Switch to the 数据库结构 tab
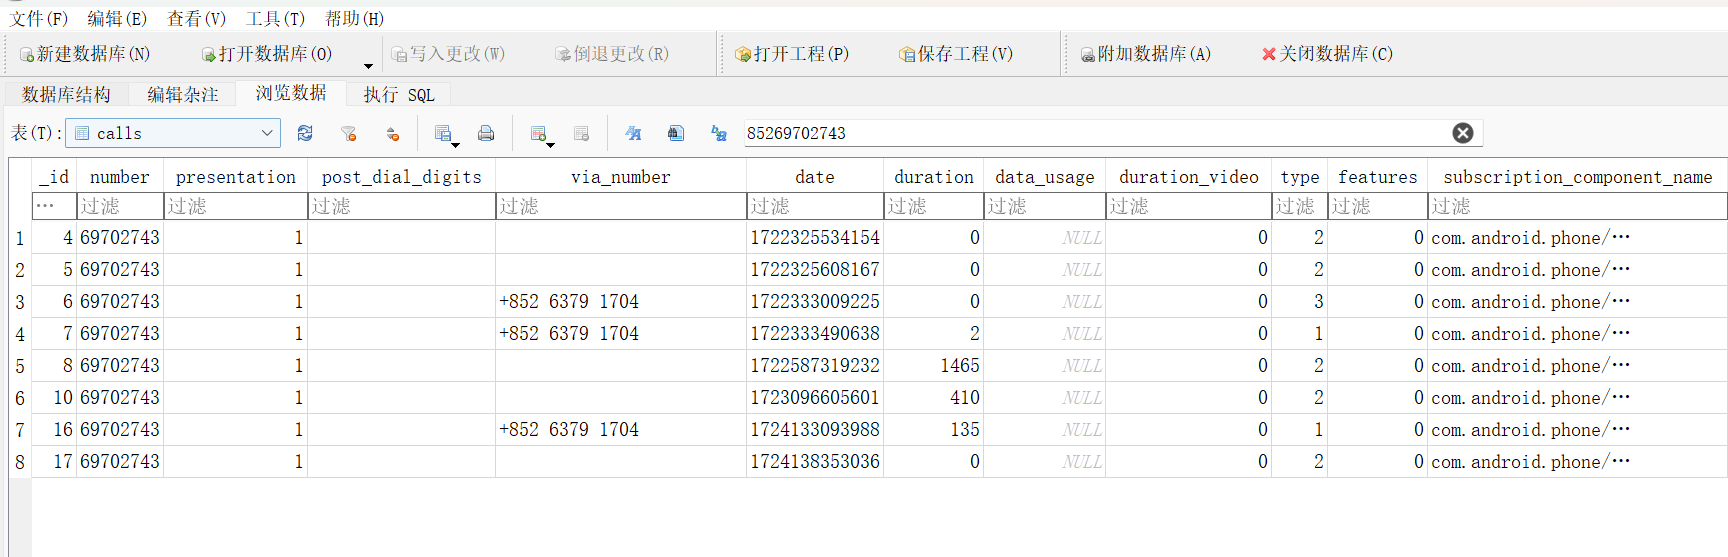This screenshot has width=1728, height=557. (x=66, y=94)
